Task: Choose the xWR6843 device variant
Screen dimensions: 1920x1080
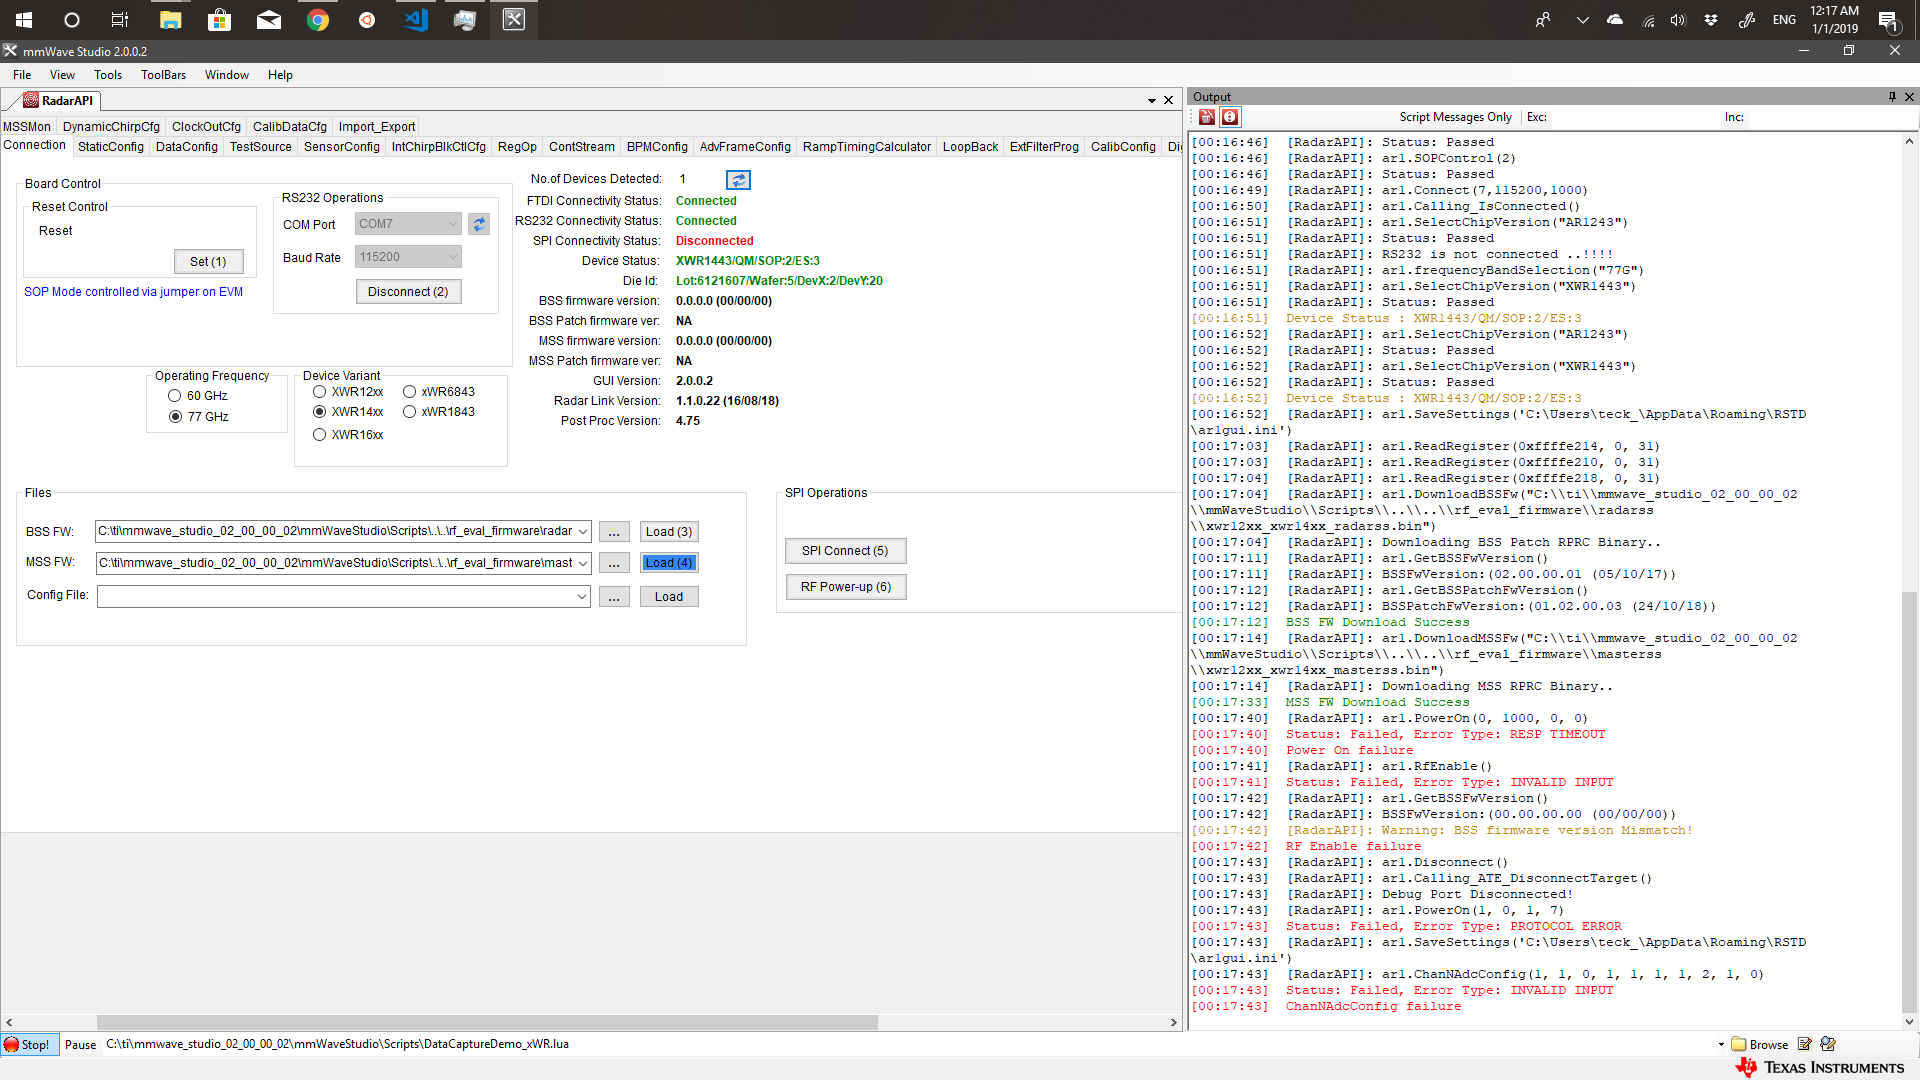Action: point(410,392)
